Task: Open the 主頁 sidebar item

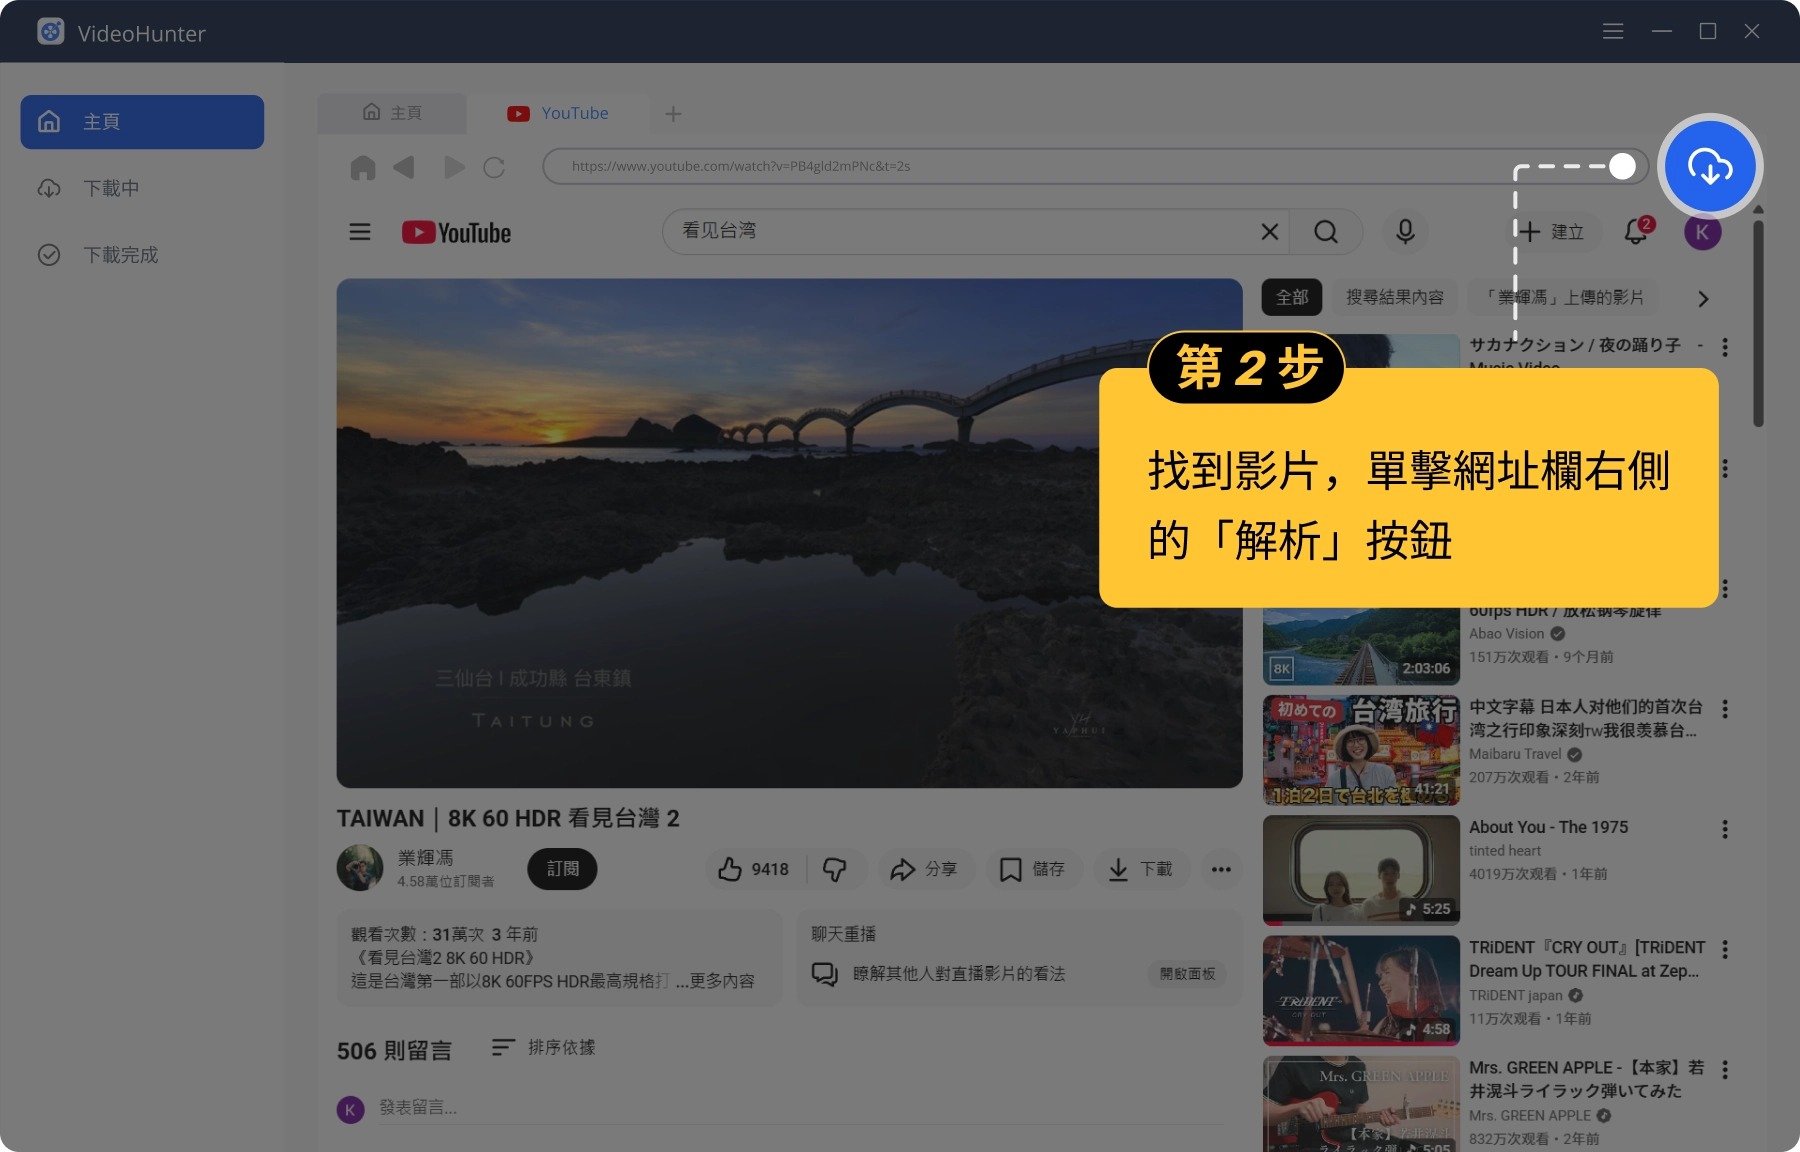Action: coord(142,122)
